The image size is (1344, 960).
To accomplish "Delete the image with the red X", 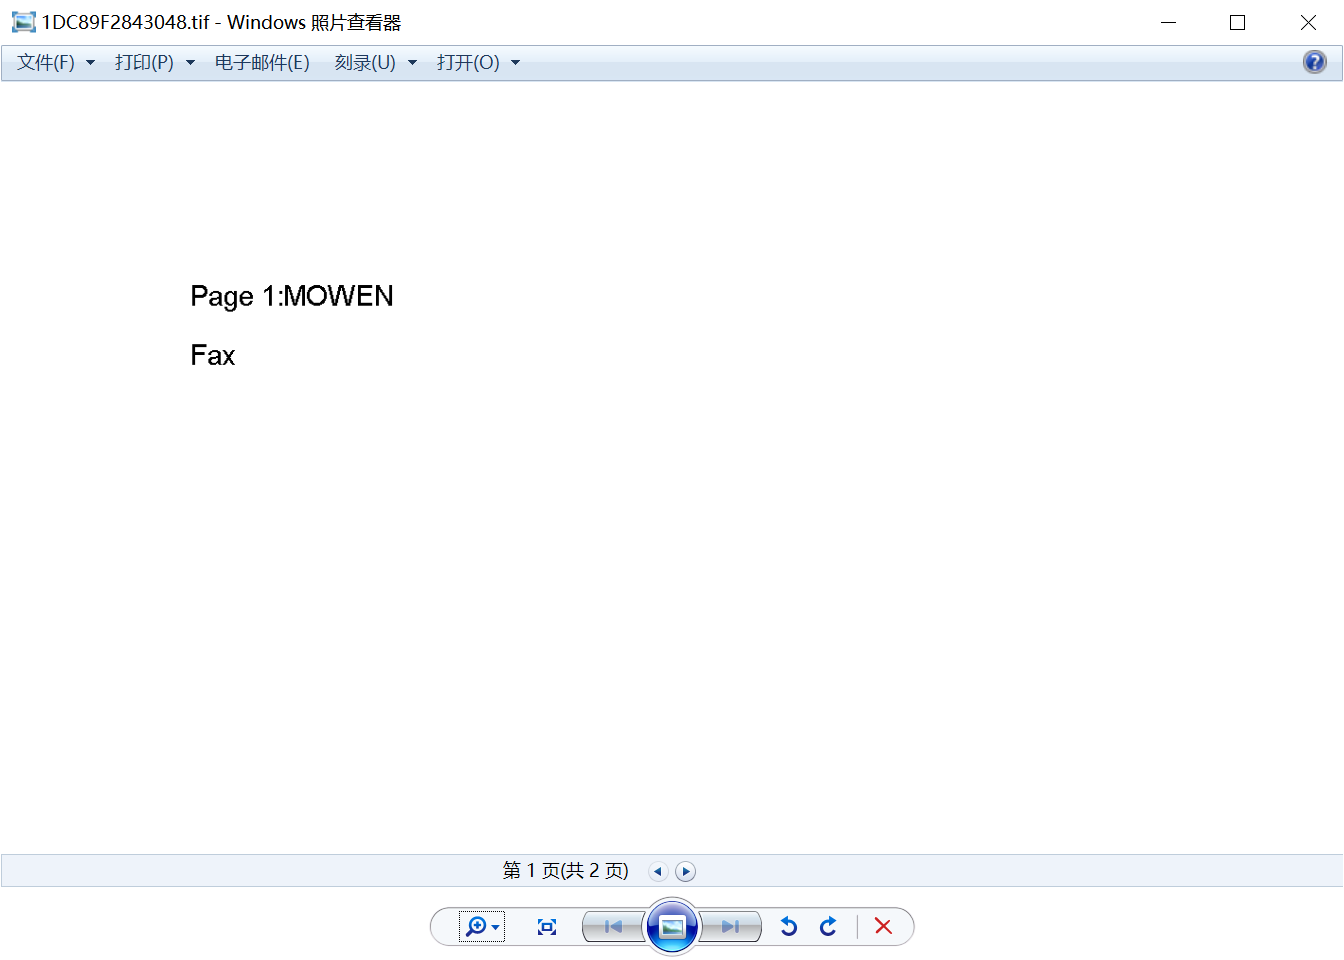I will (883, 926).
